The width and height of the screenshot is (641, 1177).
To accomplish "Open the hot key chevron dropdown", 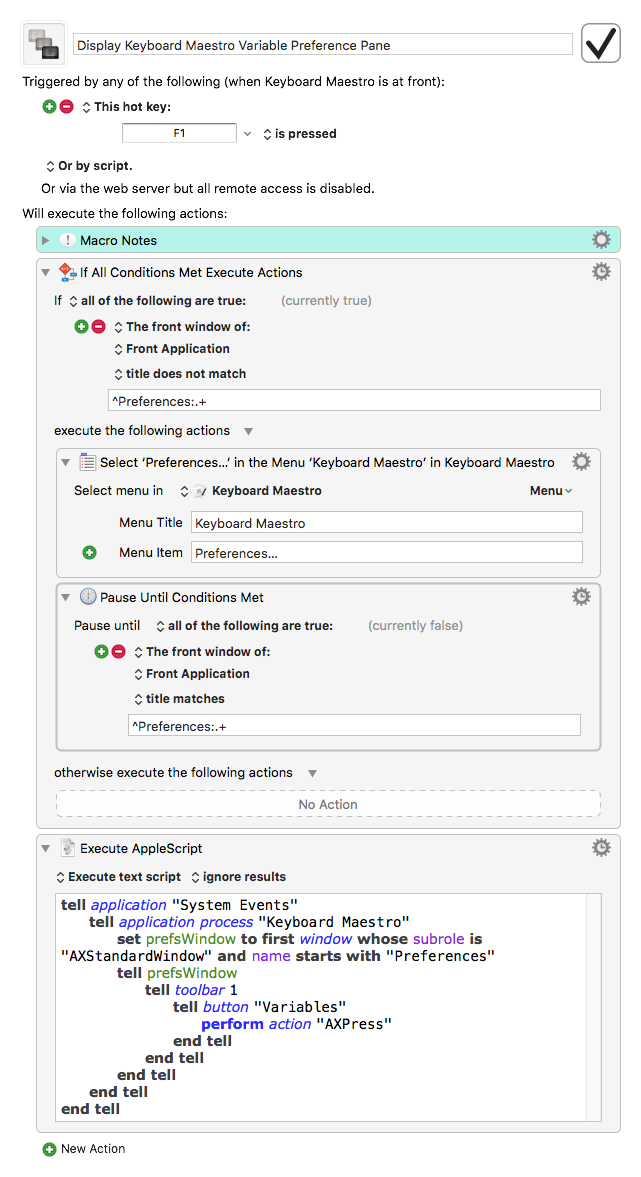I will click(247, 134).
